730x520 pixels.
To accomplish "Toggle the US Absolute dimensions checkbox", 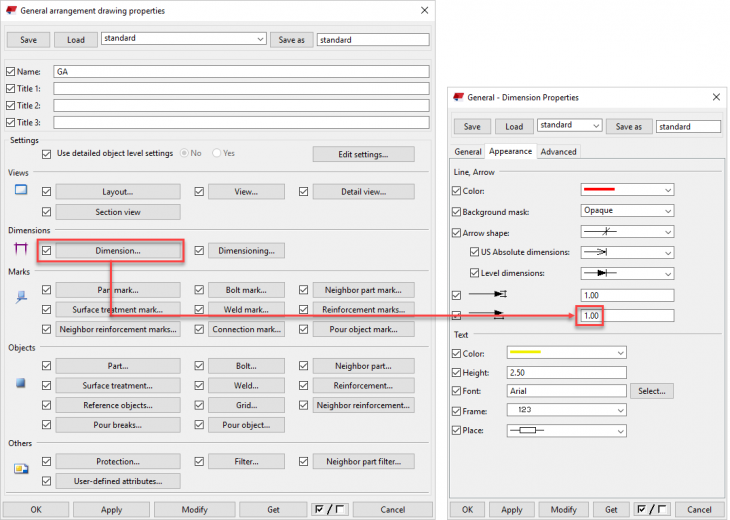I will pyautogui.click(x=474, y=252).
